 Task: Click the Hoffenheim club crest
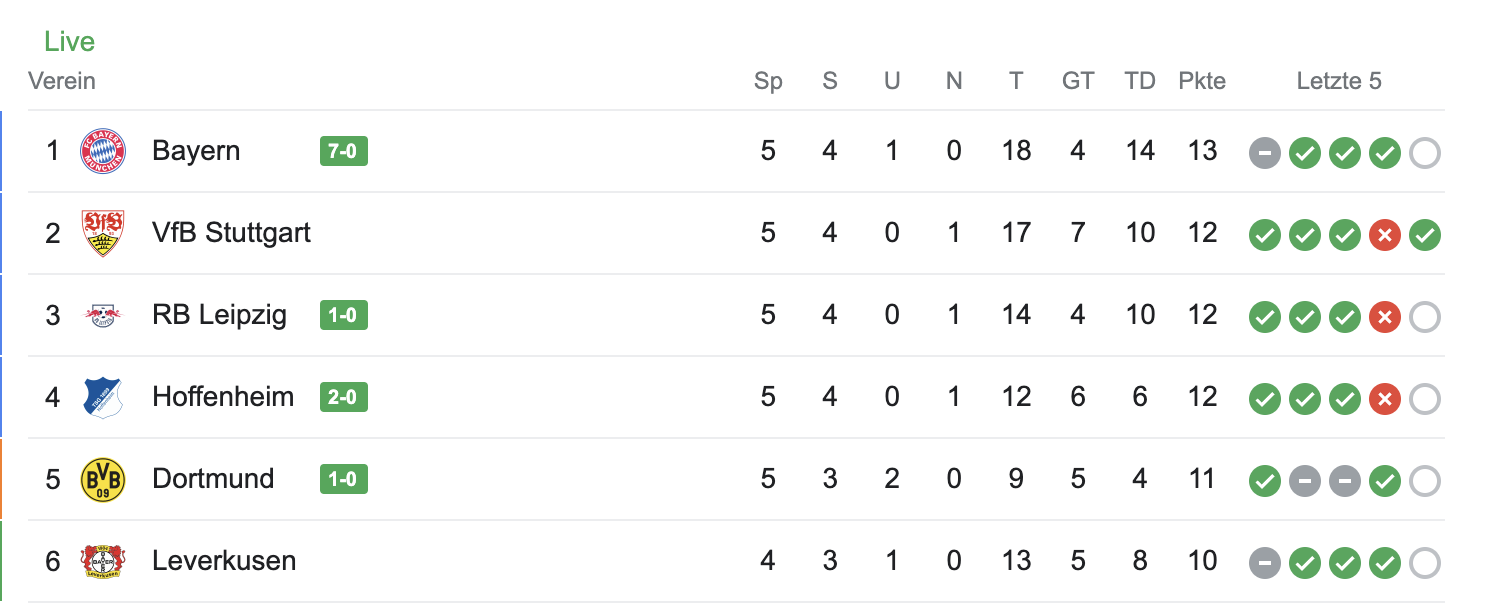[103, 398]
